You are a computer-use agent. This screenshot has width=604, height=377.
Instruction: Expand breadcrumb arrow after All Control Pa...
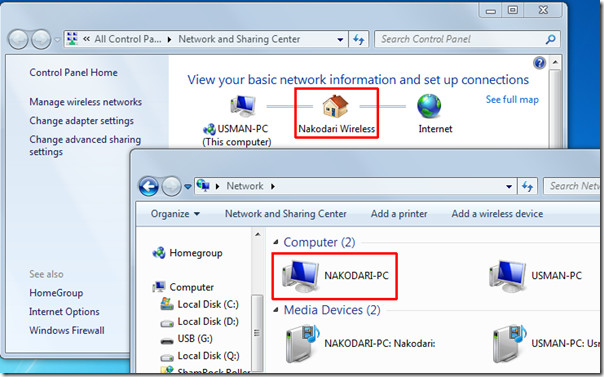tap(169, 39)
